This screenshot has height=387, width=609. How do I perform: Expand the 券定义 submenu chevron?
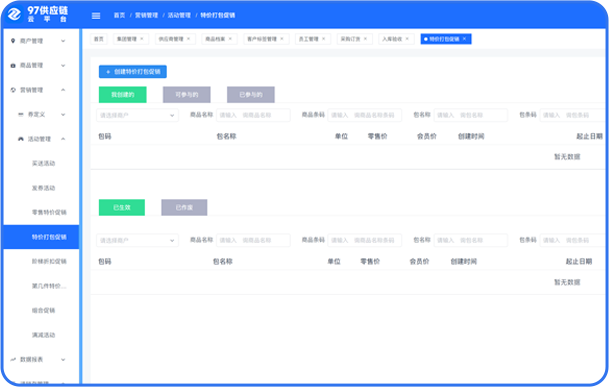(x=63, y=115)
